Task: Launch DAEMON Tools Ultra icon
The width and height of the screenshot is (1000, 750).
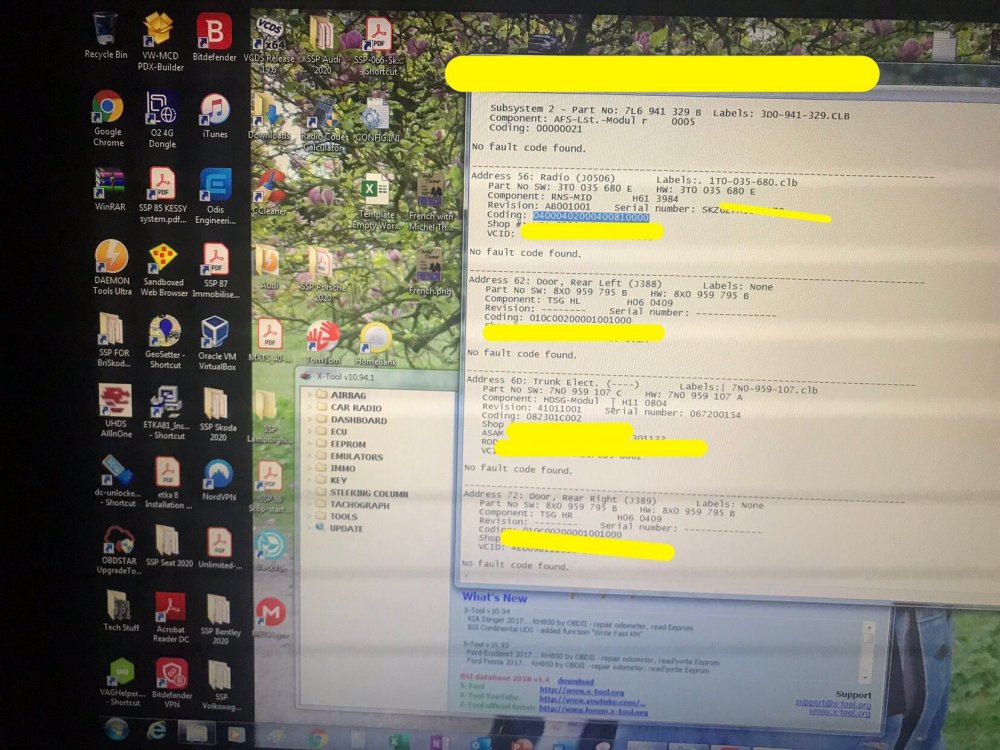Action: point(112,267)
